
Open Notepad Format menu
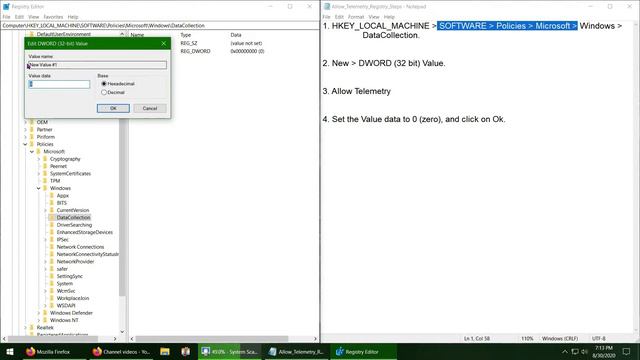(356, 17)
